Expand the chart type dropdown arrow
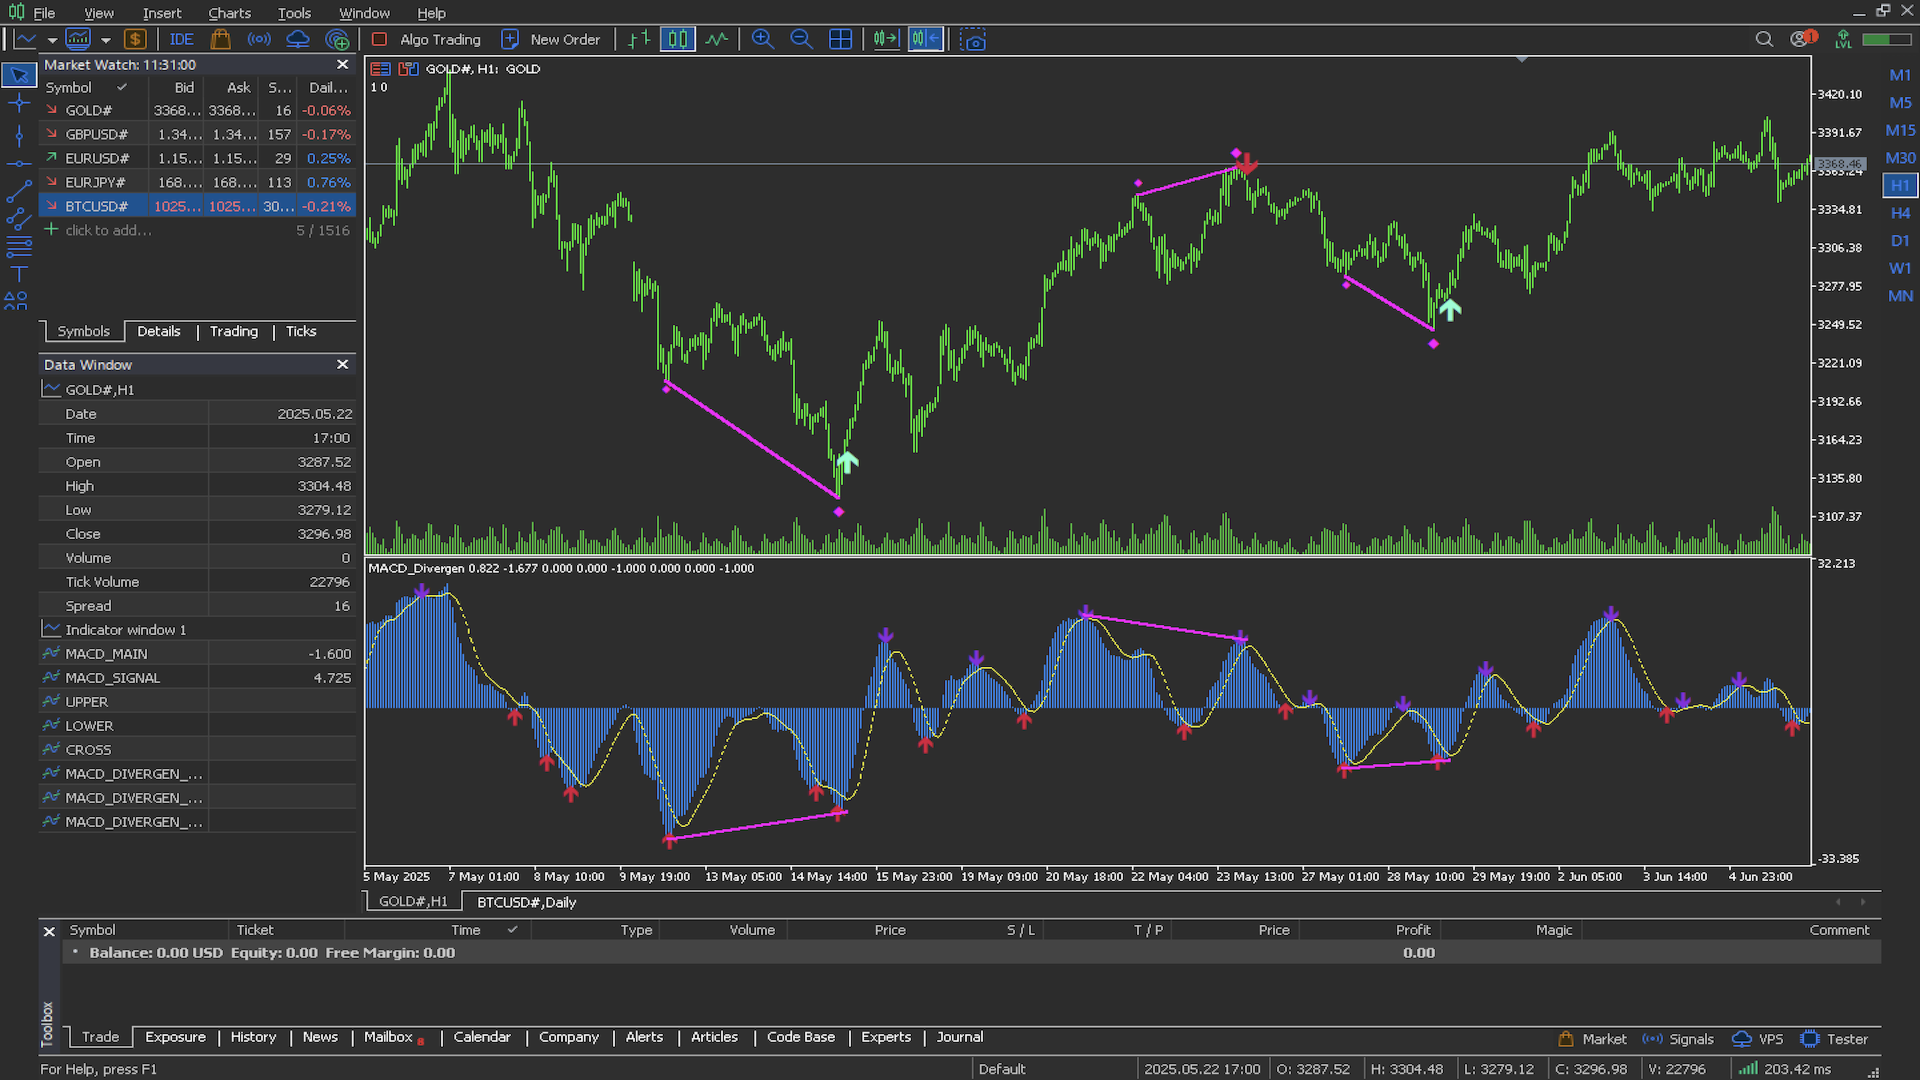Viewport: 1920px width, 1080px height. click(x=52, y=40)
